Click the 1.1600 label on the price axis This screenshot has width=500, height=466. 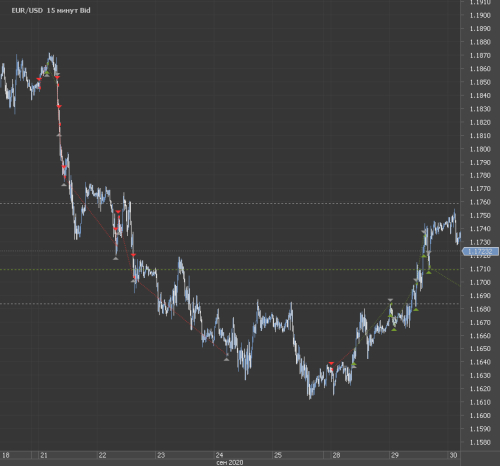[x=480, y=415]
